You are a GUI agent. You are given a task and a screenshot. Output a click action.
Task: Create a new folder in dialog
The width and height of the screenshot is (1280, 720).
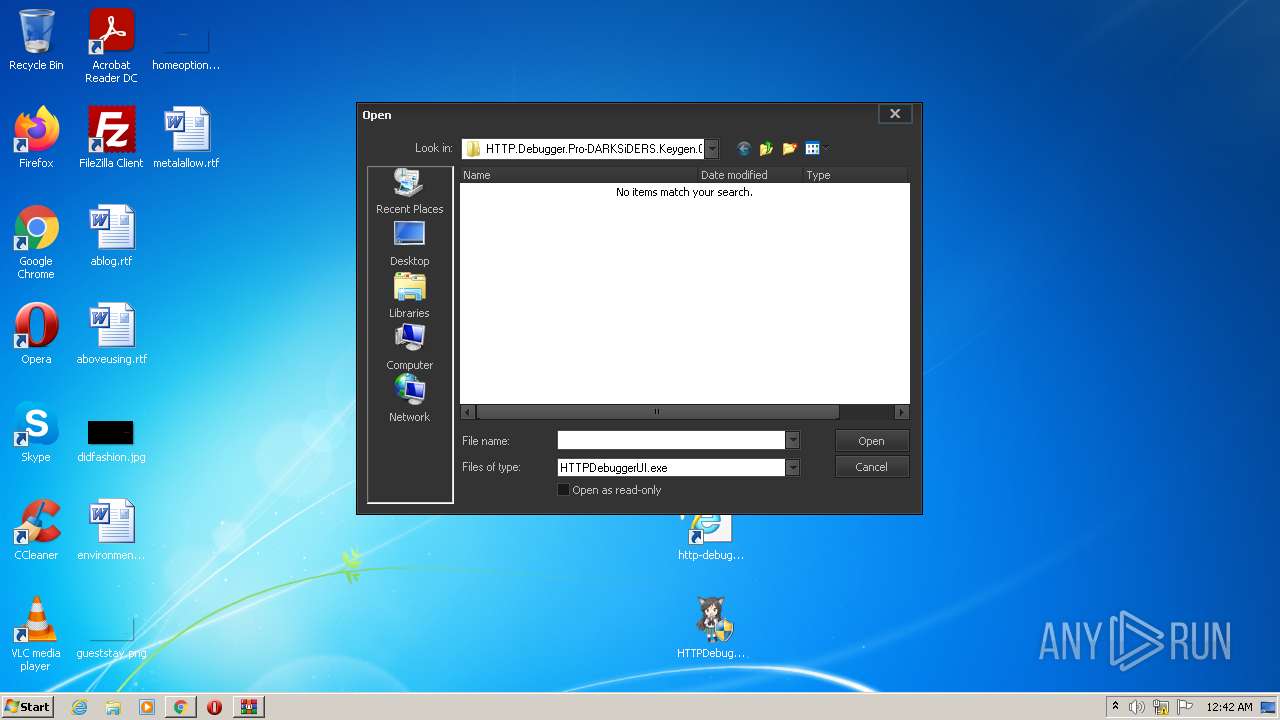click(790, 149)
